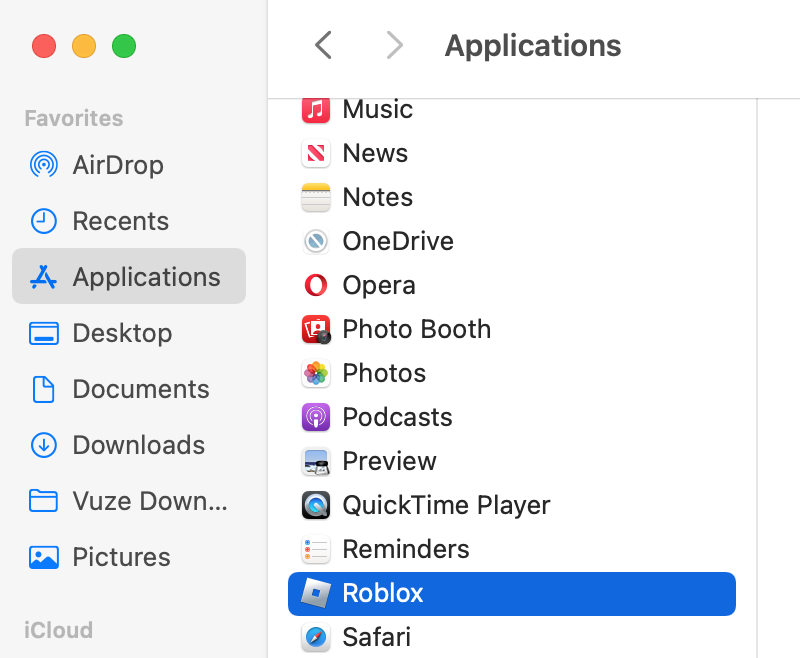Launch Opera from its icon
Screen dimensions: 800x658
316,286
